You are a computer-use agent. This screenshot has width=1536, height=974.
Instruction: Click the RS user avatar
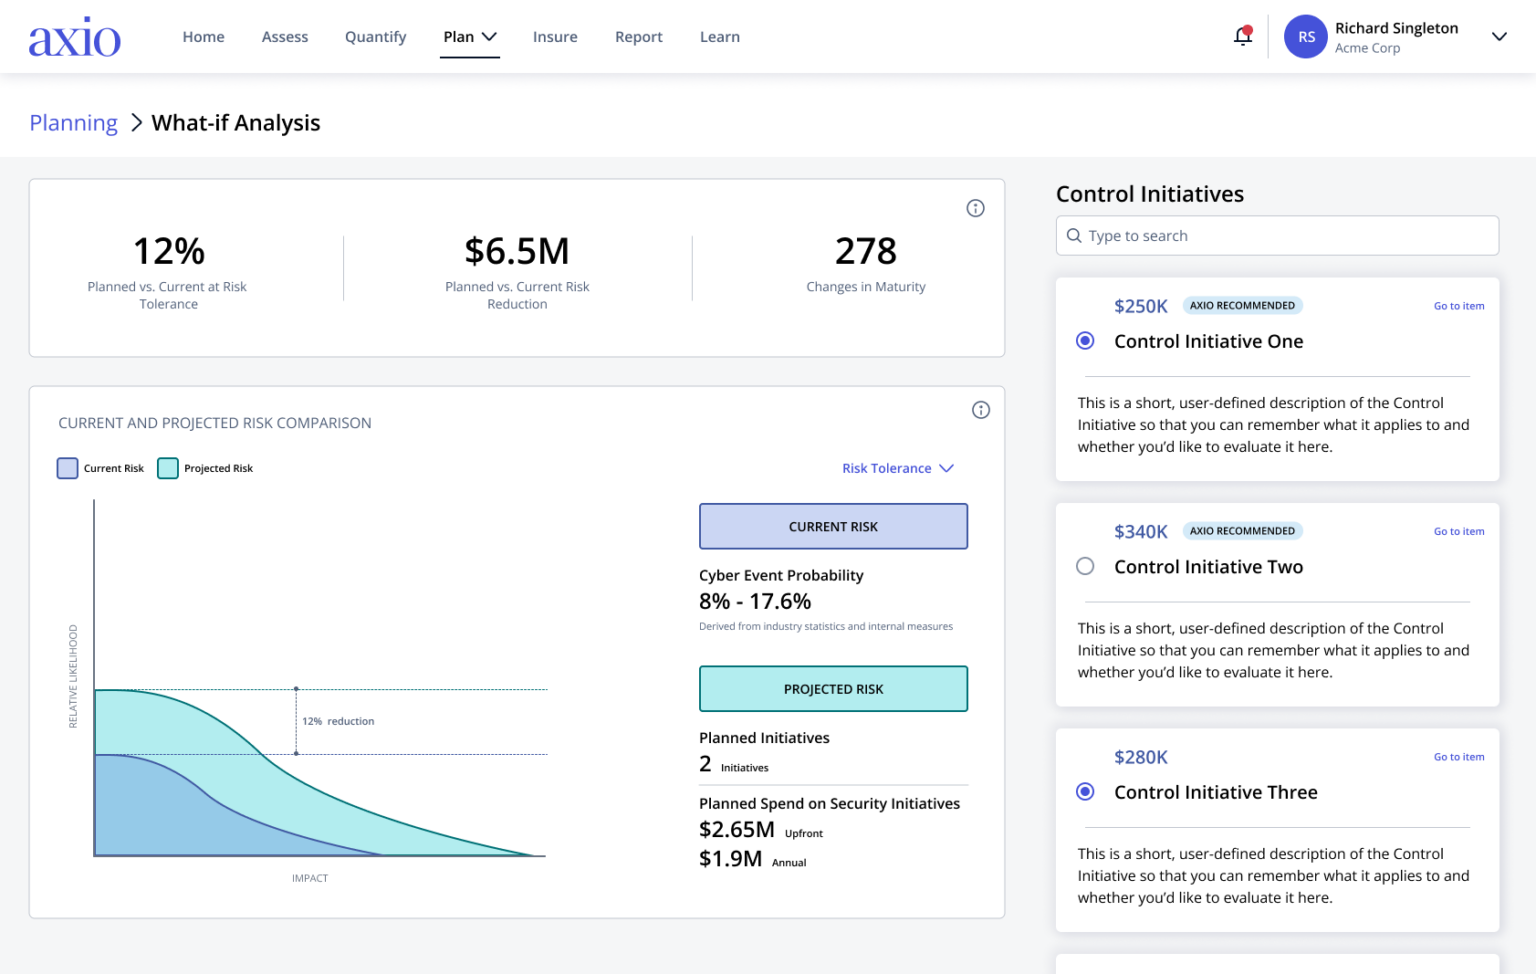coord(1305,37)
